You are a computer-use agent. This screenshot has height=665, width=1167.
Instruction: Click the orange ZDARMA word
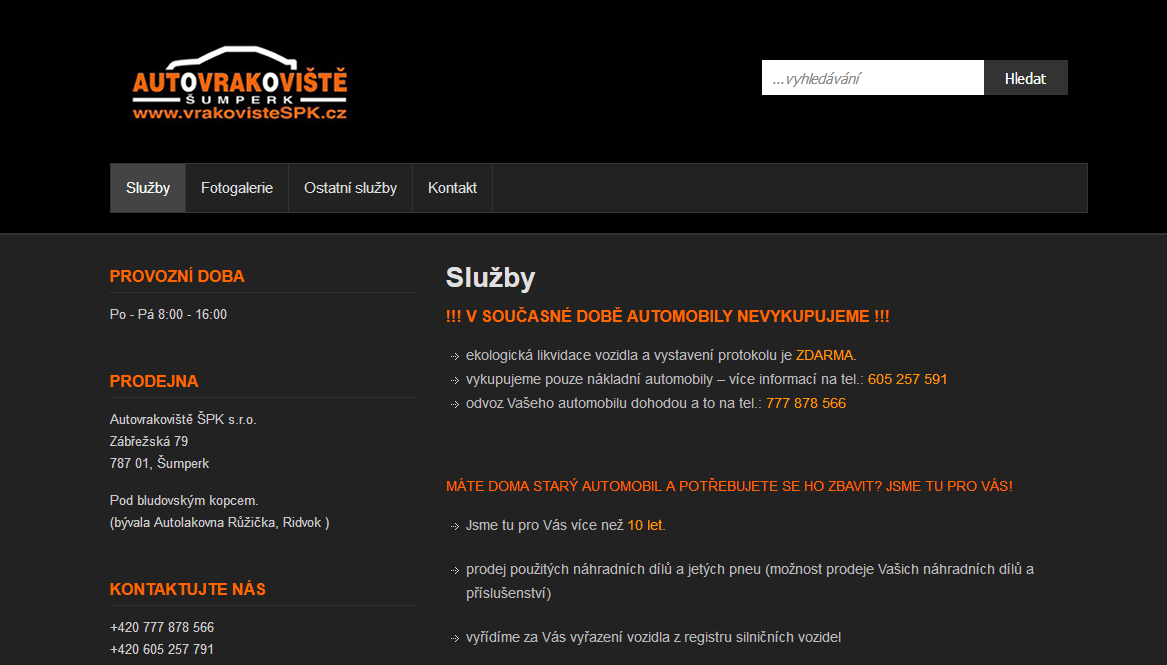coord(825,356)
